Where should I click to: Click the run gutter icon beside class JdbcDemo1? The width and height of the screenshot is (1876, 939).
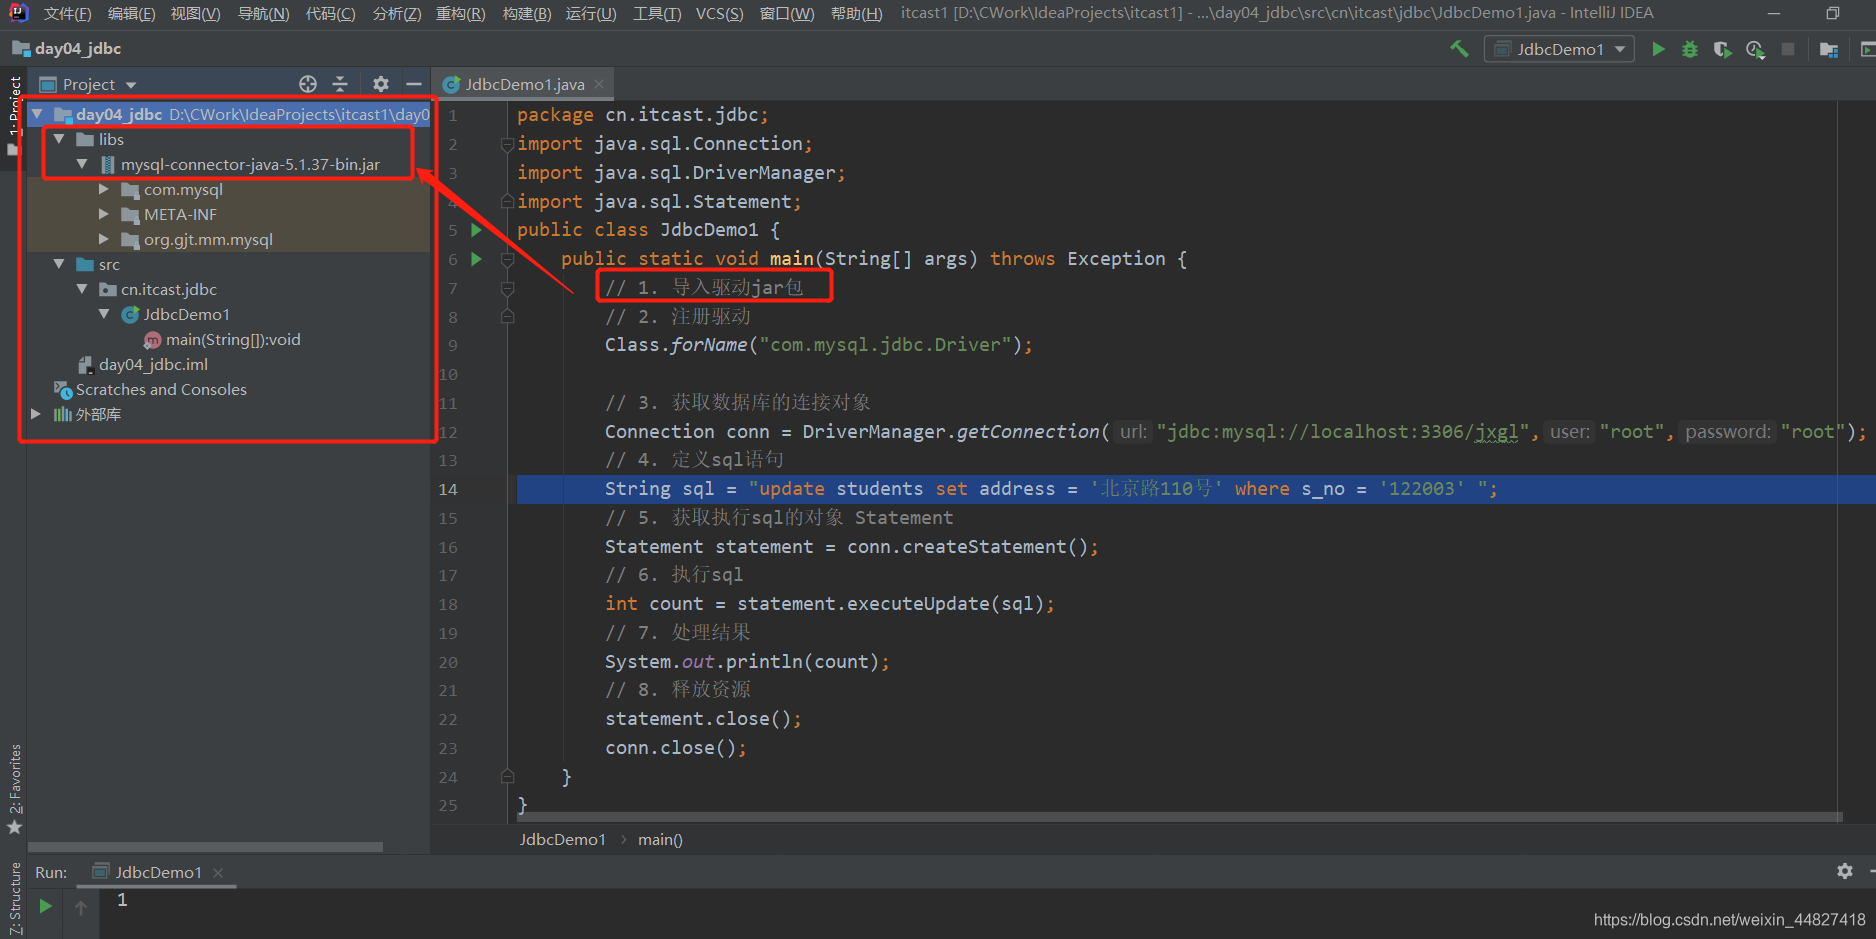pos(476,230)
